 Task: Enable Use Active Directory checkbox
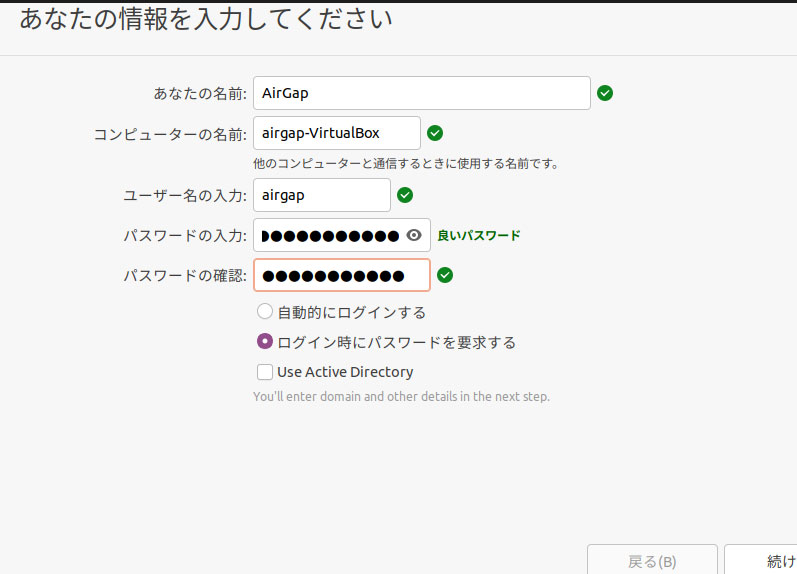pyautogui.click(x=265, y=372)
